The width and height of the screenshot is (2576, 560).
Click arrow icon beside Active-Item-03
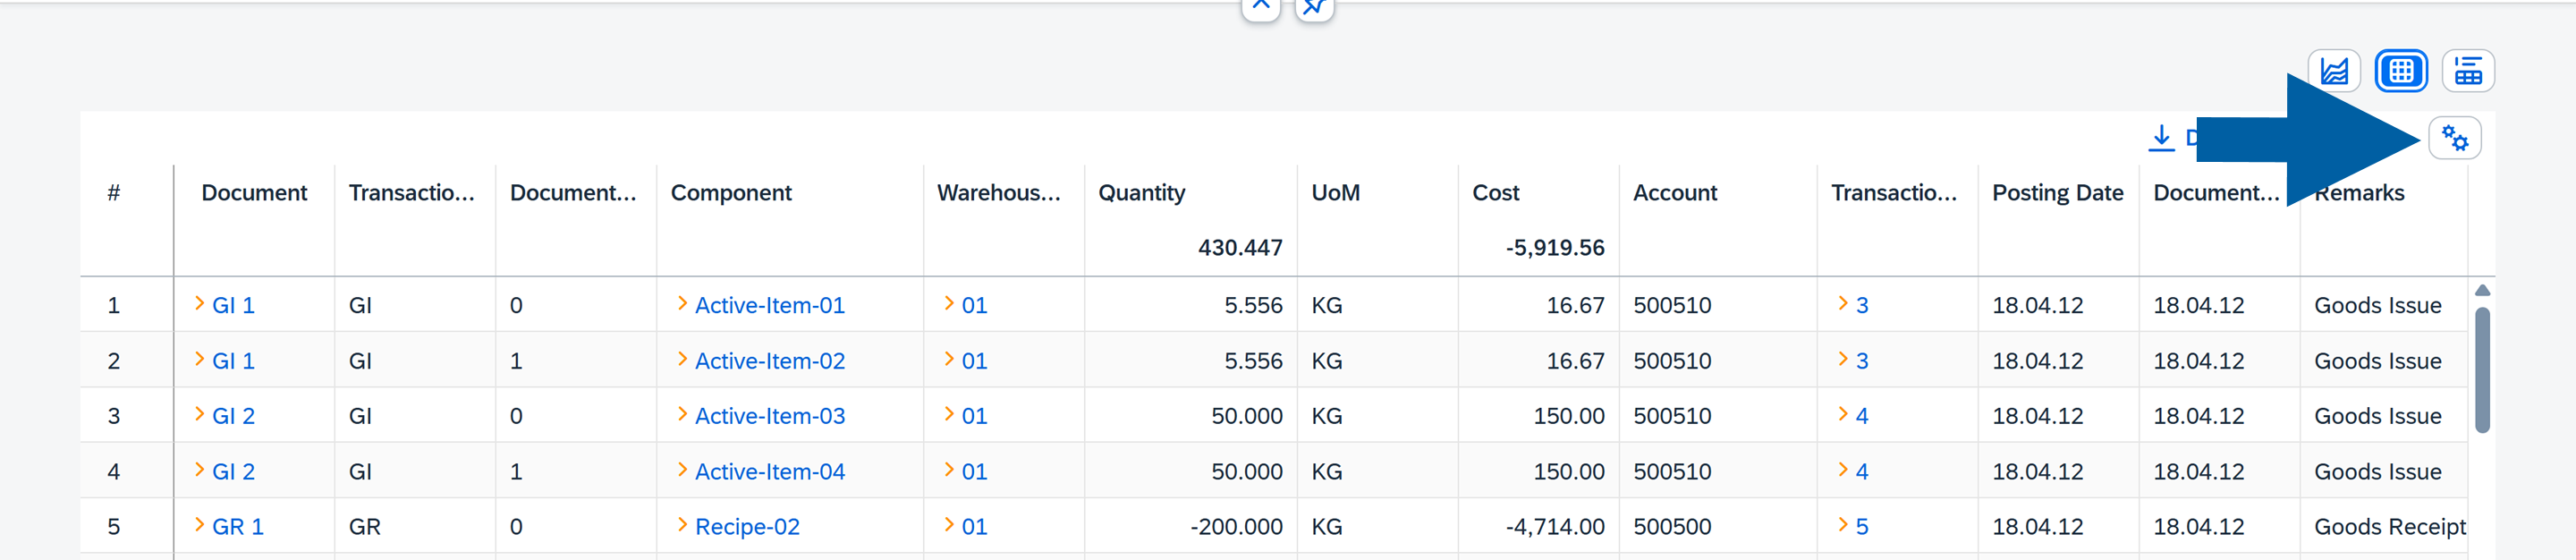coord(682,415)
